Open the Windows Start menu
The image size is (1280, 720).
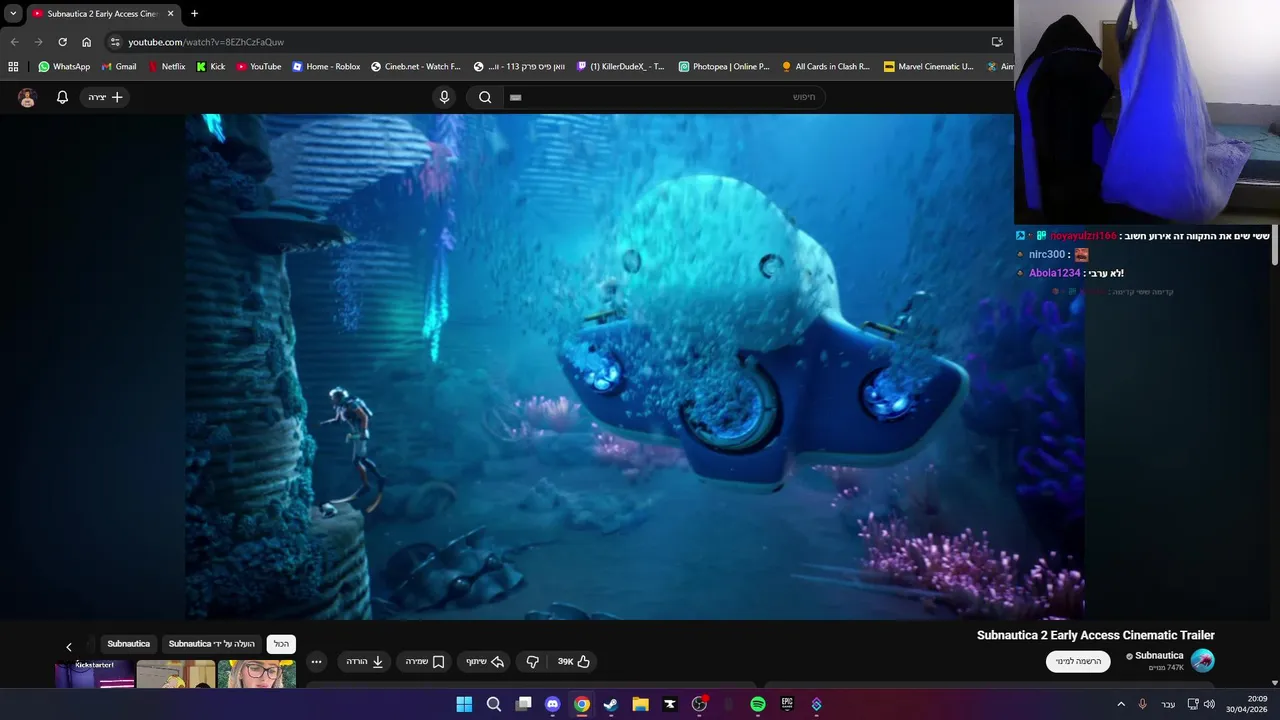tap(464, 704)
